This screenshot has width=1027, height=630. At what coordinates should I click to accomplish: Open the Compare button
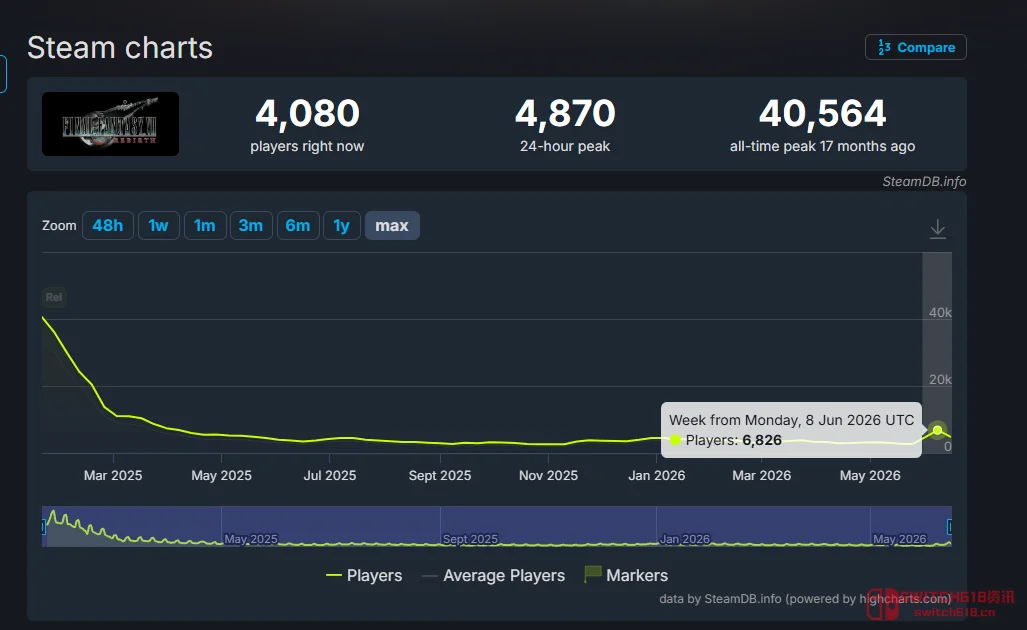coord(915,47)
